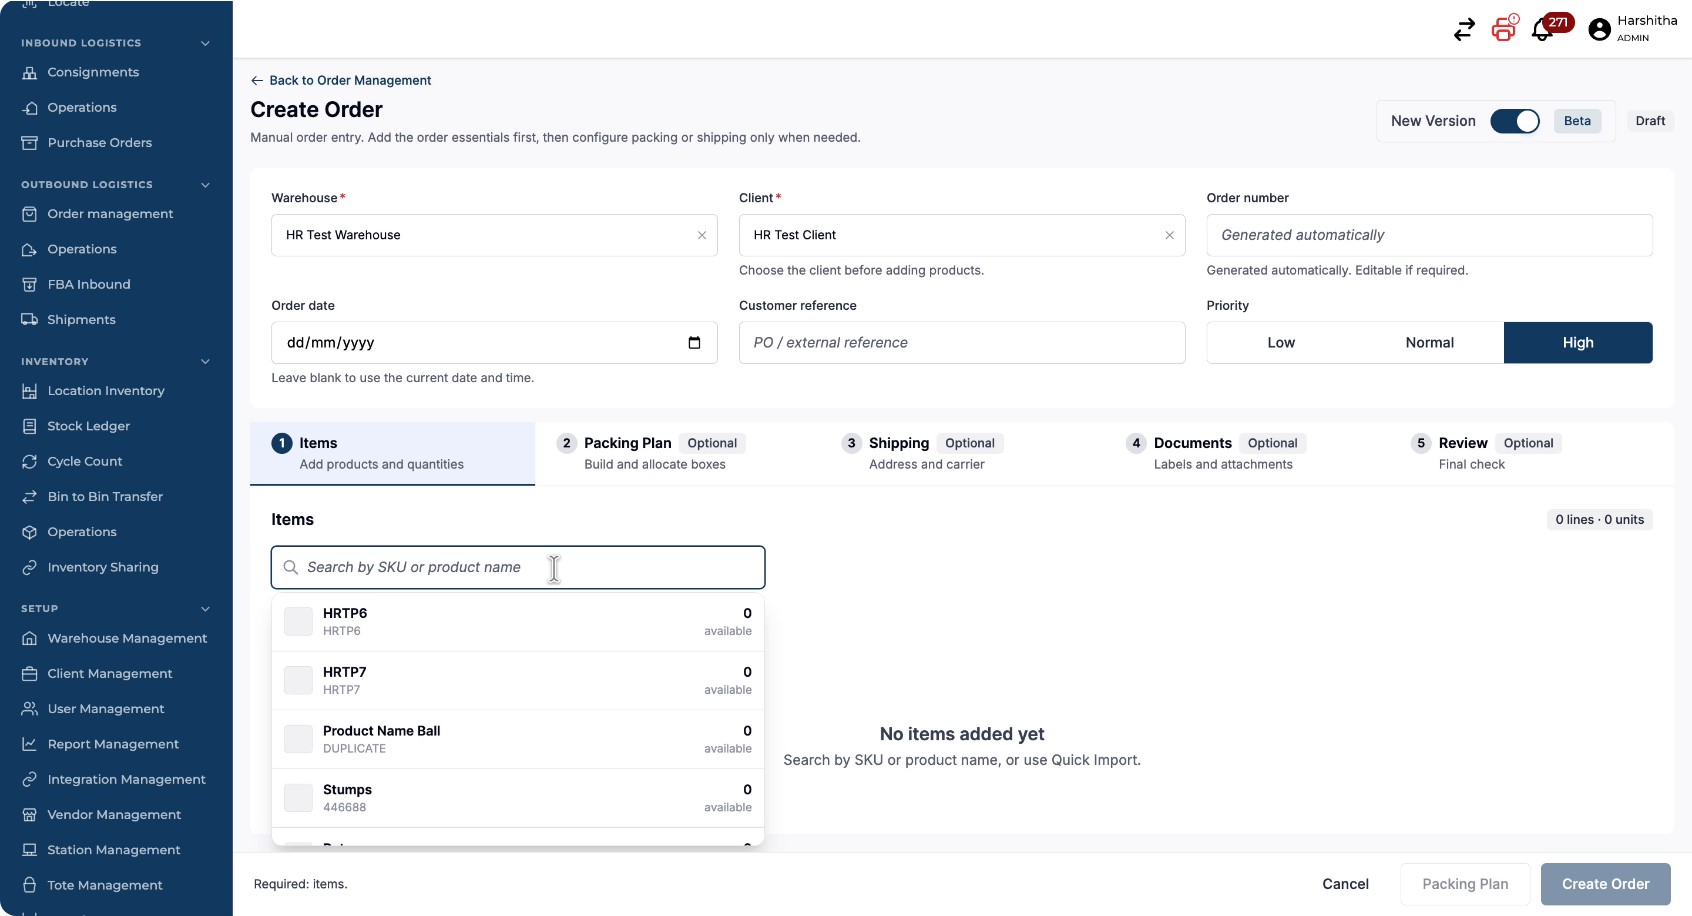Switch to Review step tab

1532,453
